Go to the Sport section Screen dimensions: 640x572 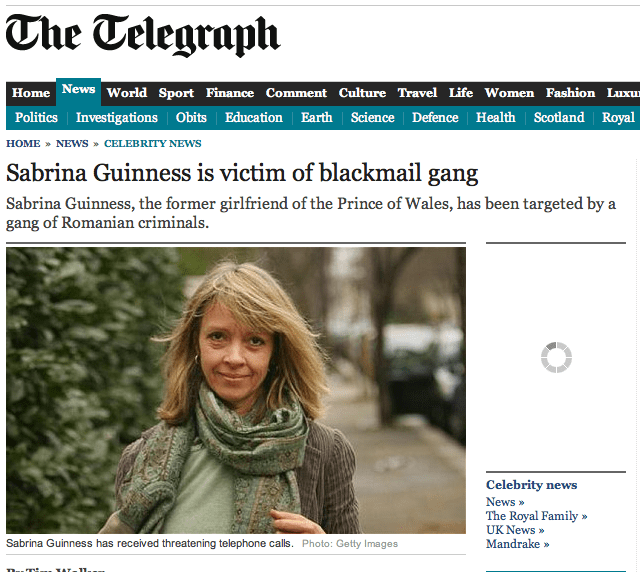(176, 93)
